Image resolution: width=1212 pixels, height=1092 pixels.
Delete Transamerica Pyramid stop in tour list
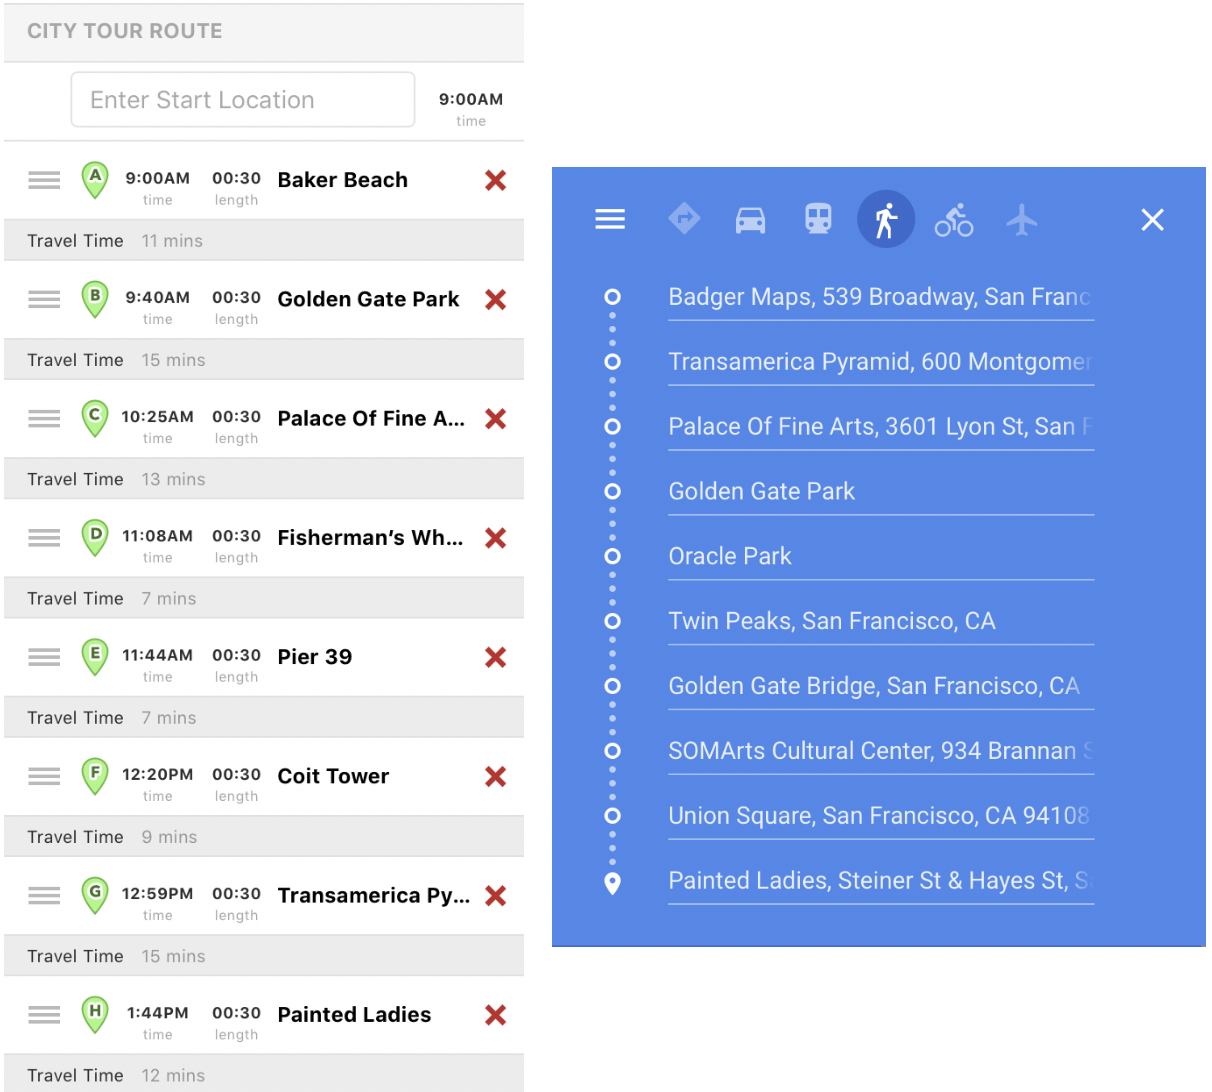coord(495,895)
